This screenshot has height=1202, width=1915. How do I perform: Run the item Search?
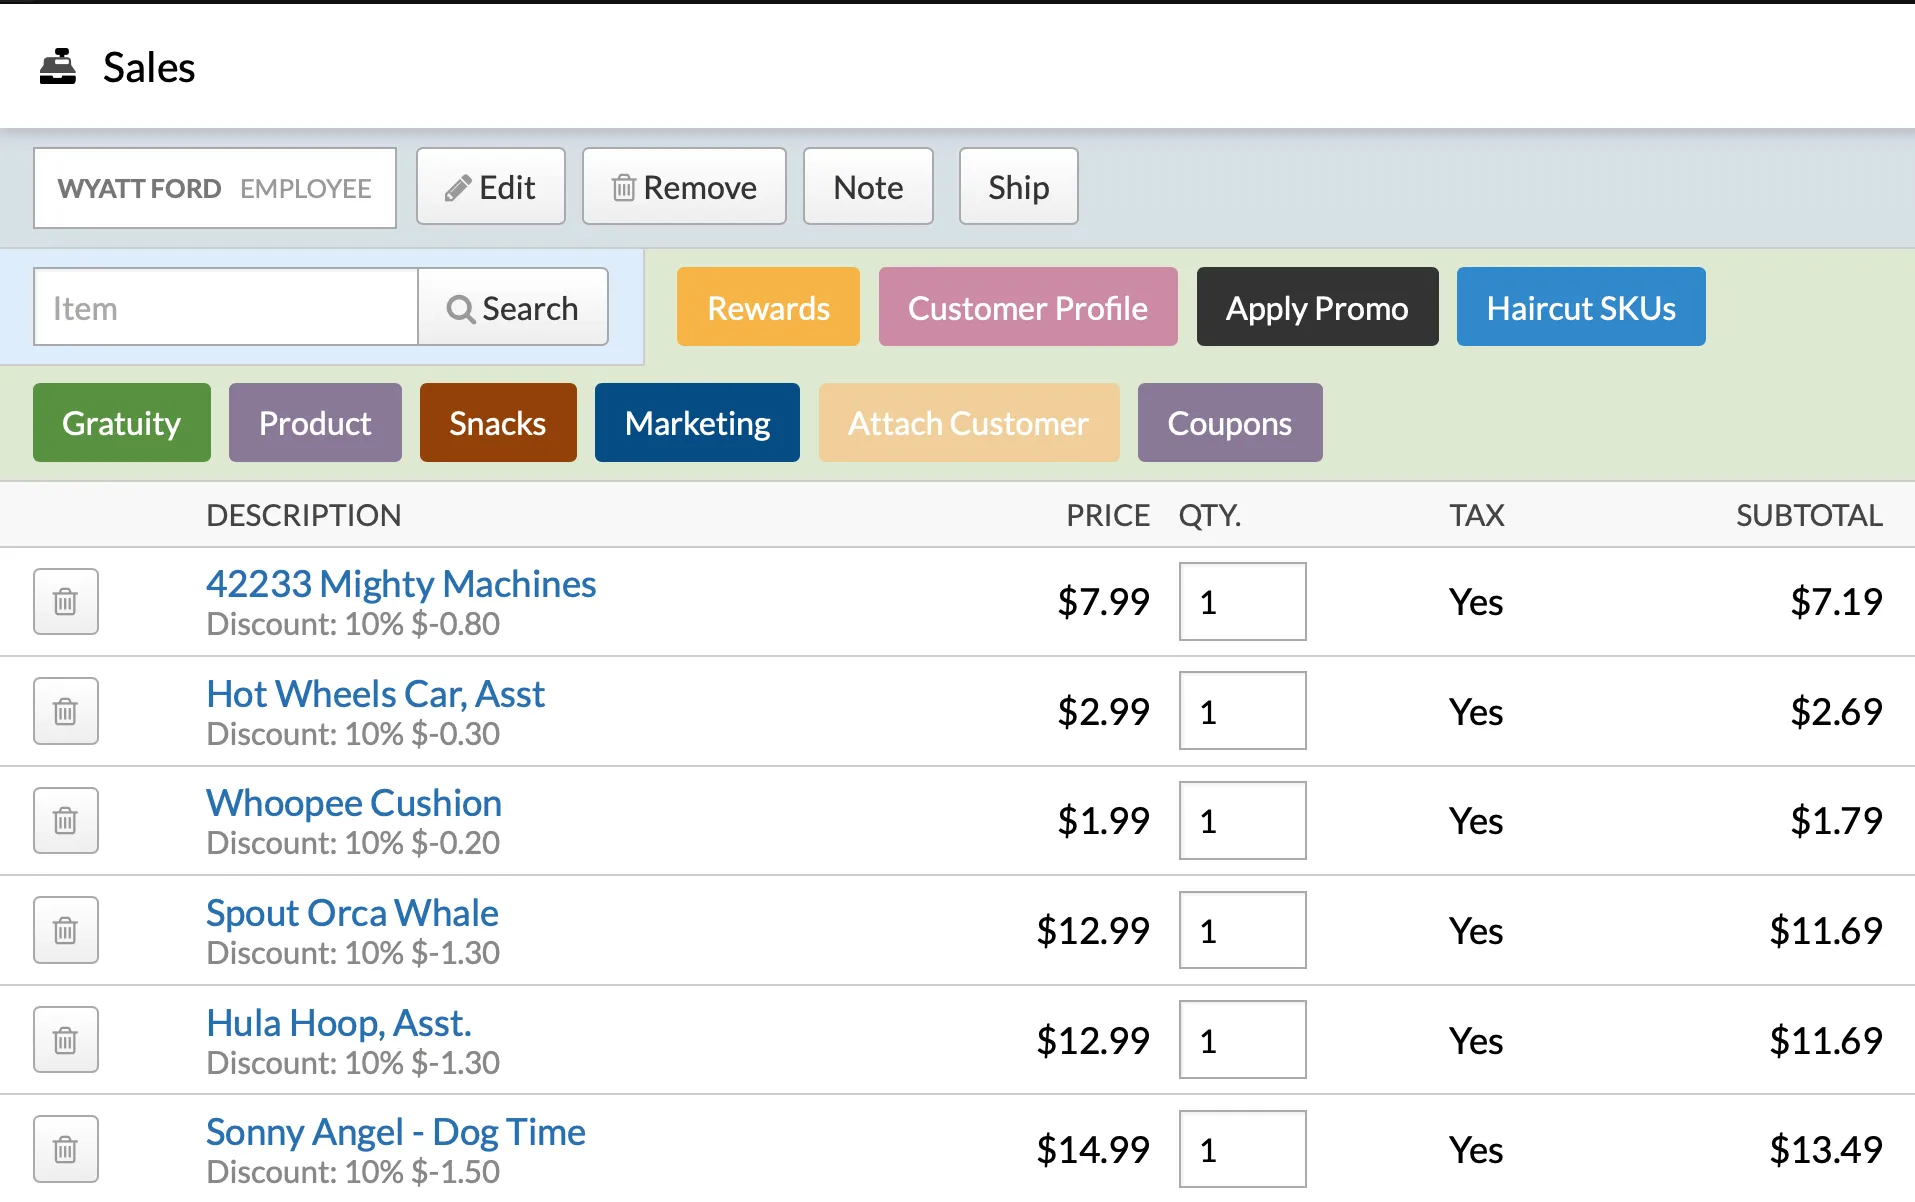(513, 307)
